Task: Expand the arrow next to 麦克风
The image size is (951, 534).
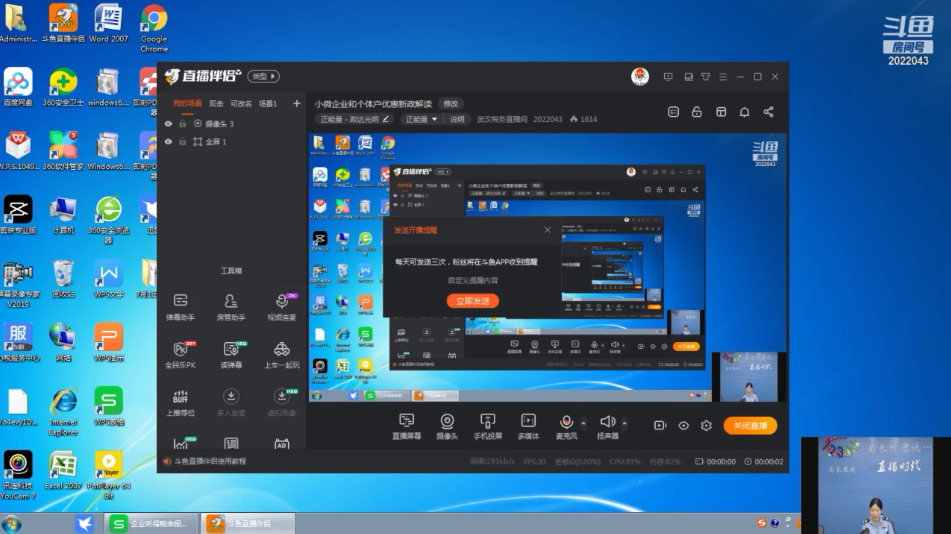Action: point(583,422)
